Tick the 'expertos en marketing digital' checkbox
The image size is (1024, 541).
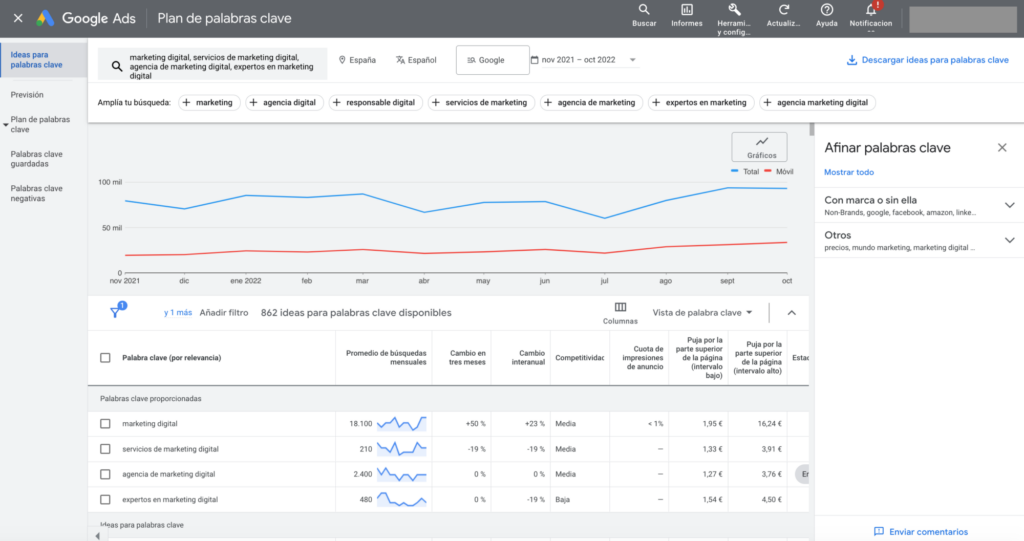coord(105,500)
